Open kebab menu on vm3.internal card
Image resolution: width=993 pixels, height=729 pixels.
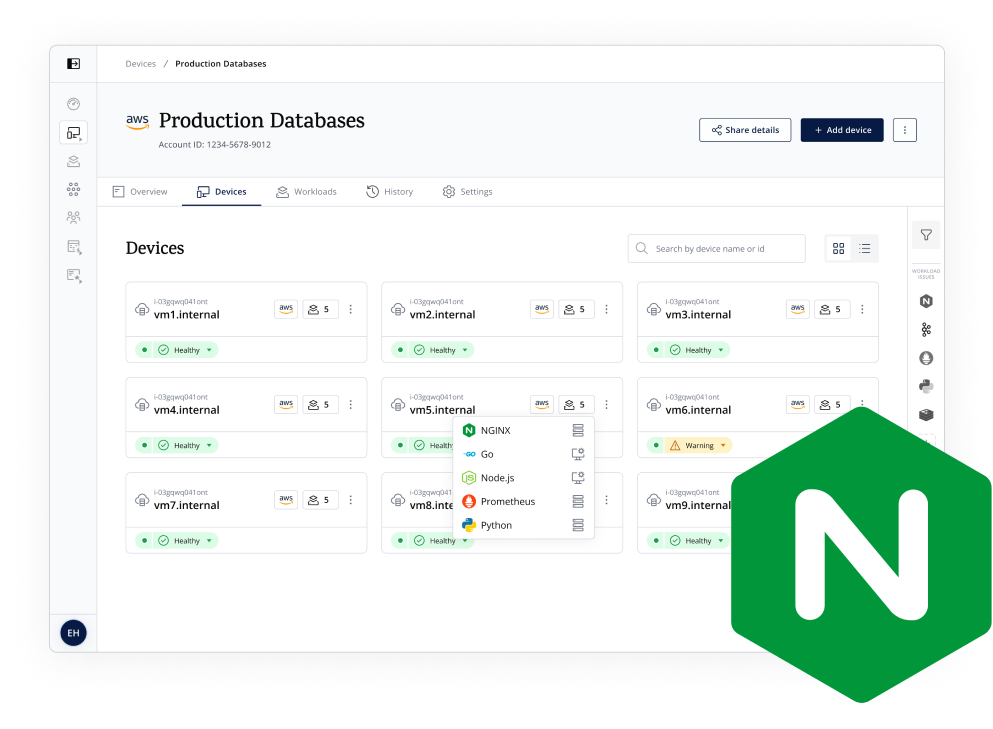tap(863, 309)
